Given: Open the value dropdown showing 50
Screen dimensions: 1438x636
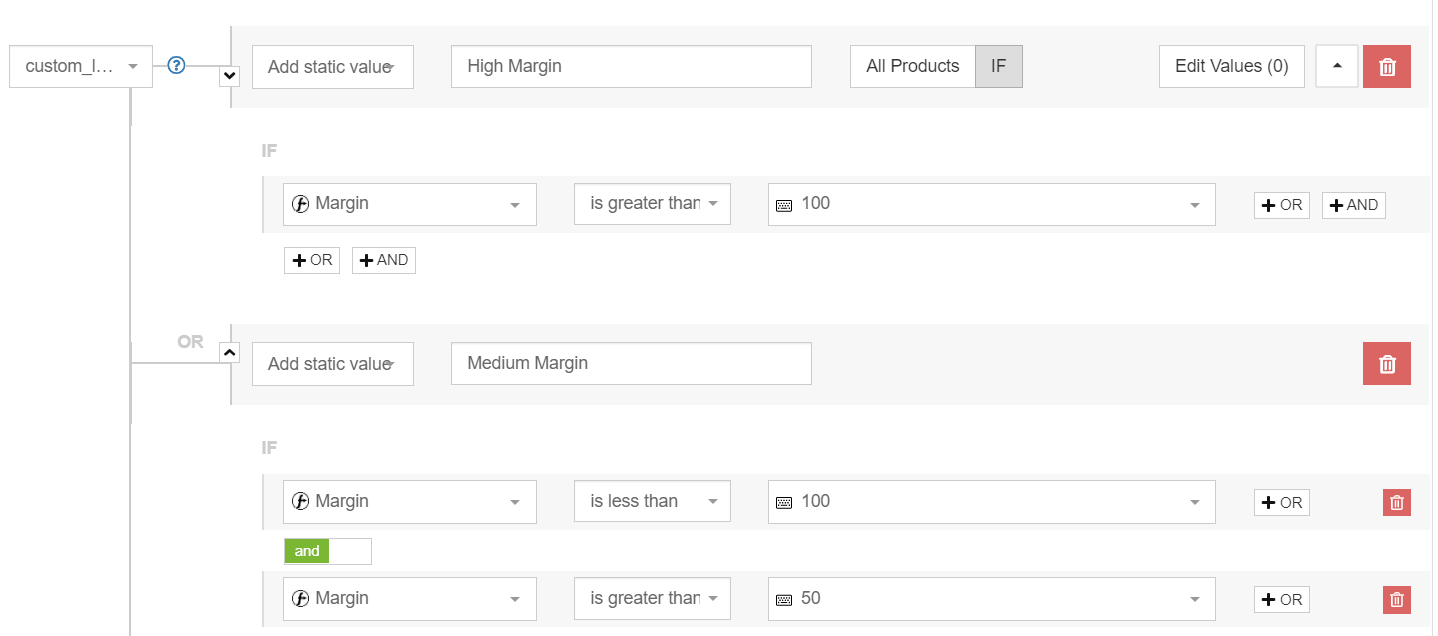Looking at the screenshot, I should point(992,599).
